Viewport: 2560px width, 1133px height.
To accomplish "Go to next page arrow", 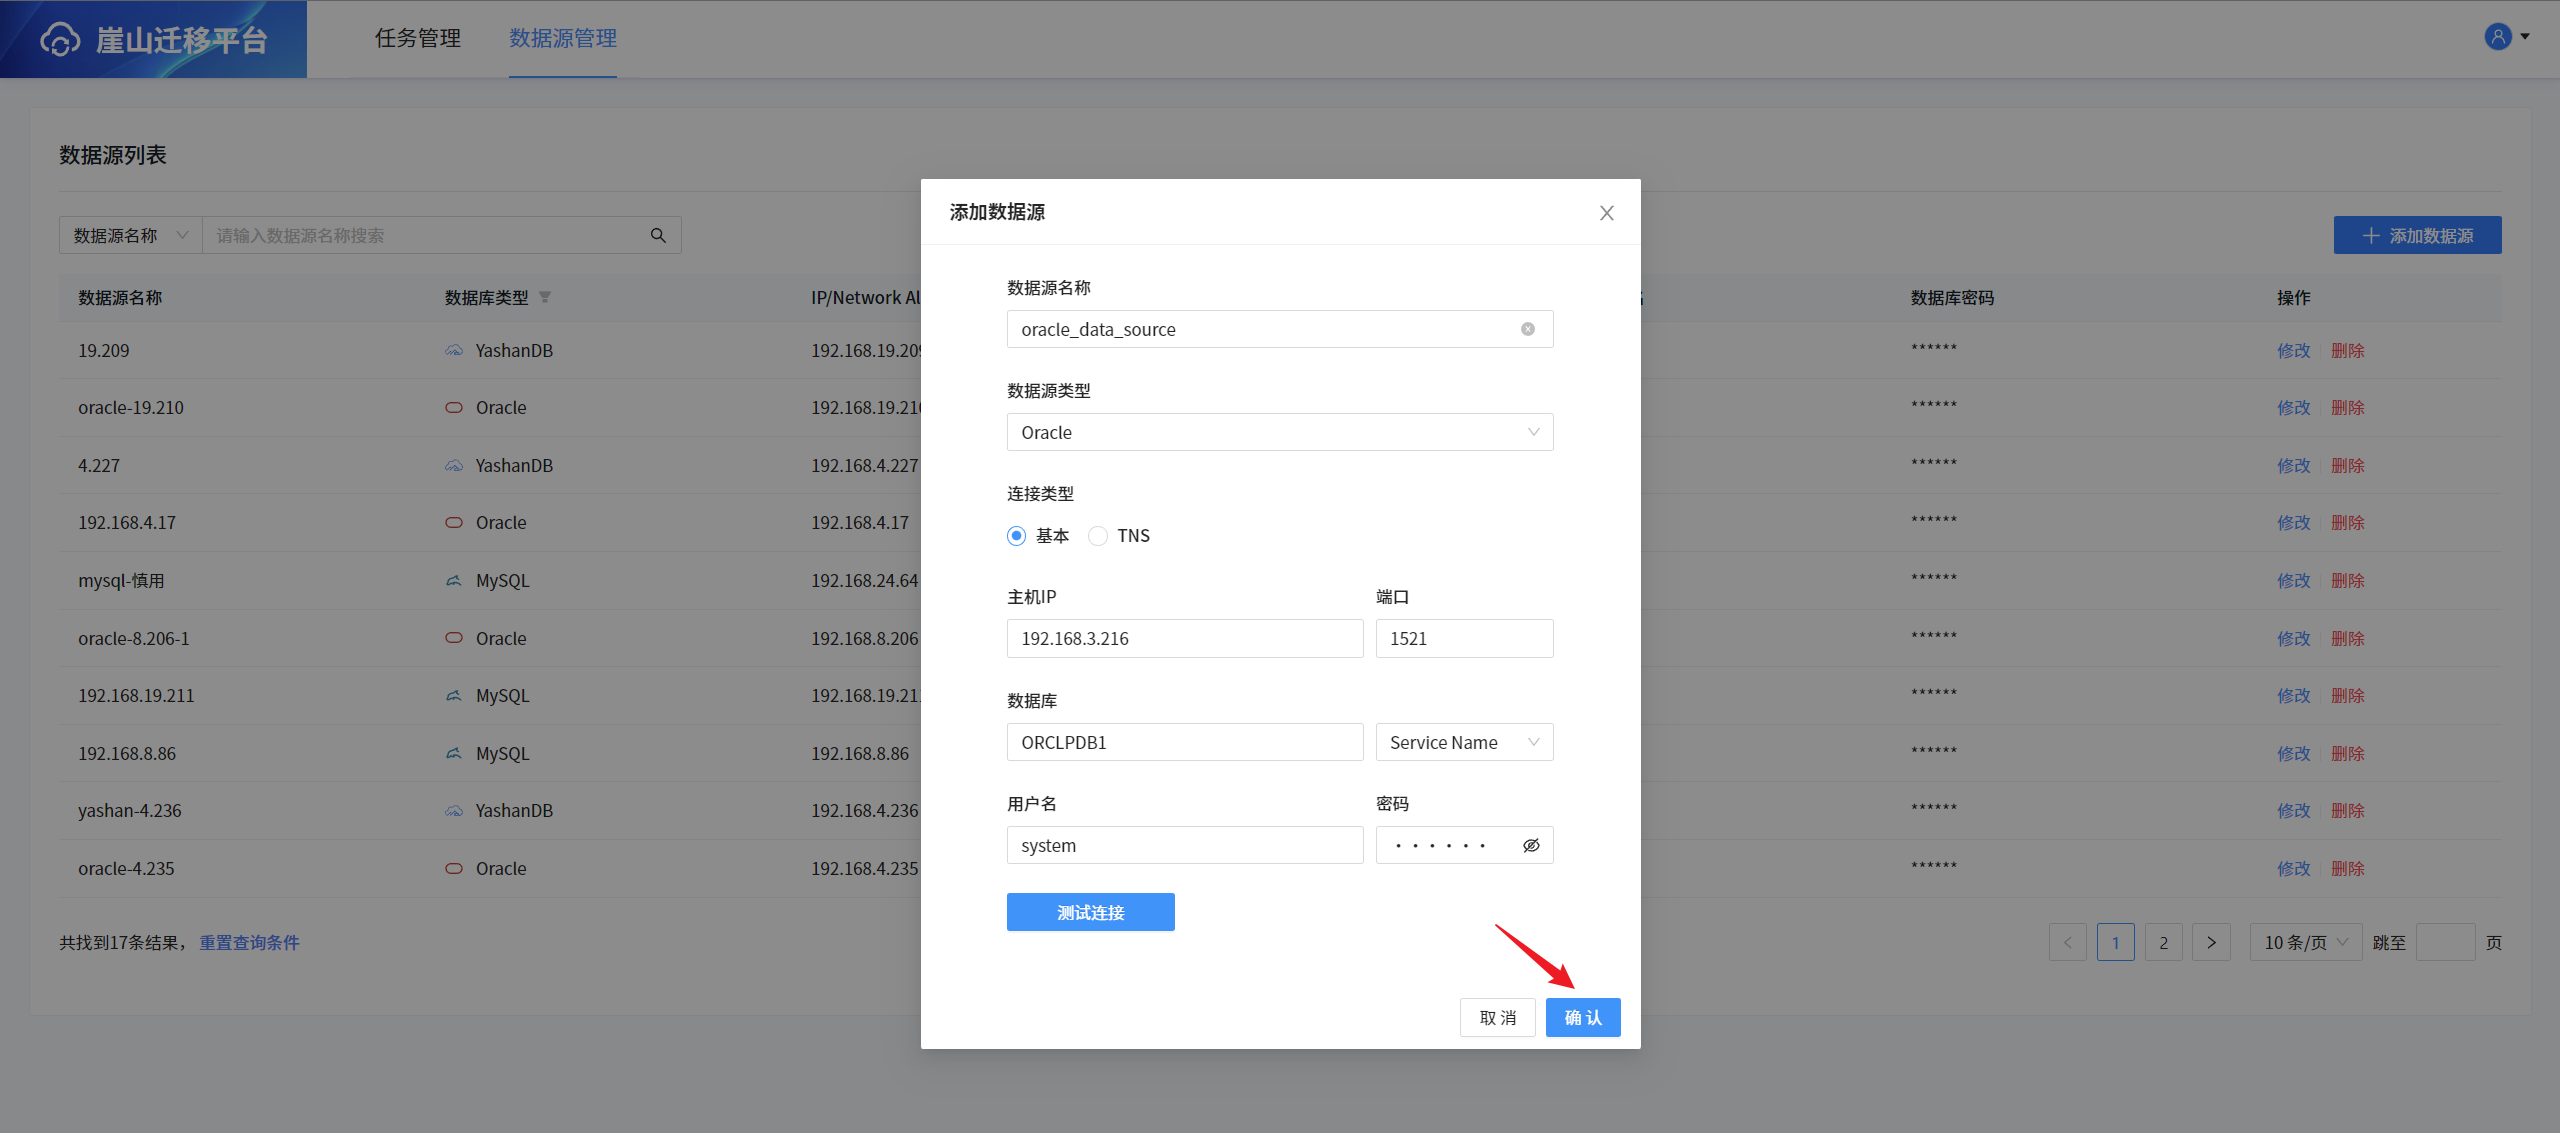I will click(x=2211, y=942).
